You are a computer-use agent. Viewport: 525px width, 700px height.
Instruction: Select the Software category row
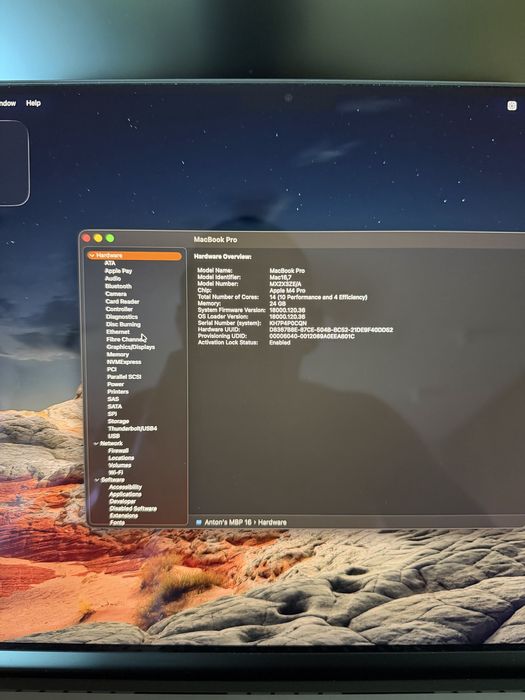click(x=112, y=480)
